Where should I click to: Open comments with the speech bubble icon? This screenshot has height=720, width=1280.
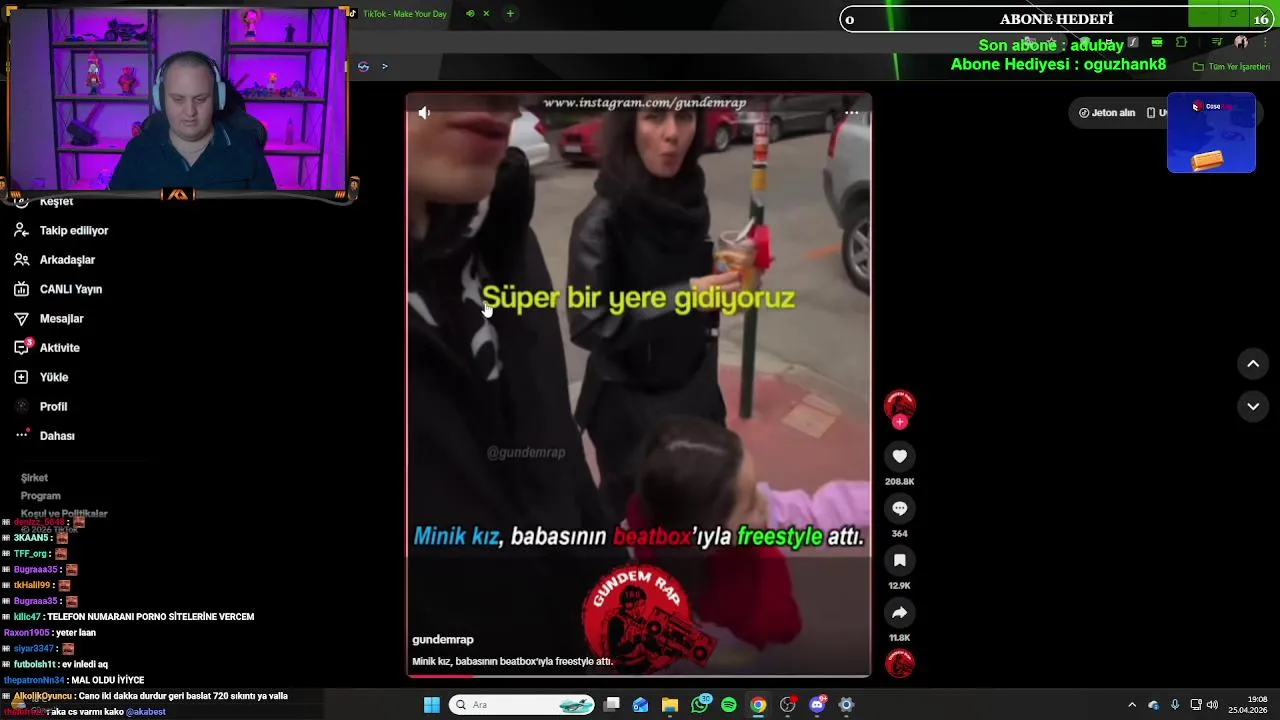(900, 508)
